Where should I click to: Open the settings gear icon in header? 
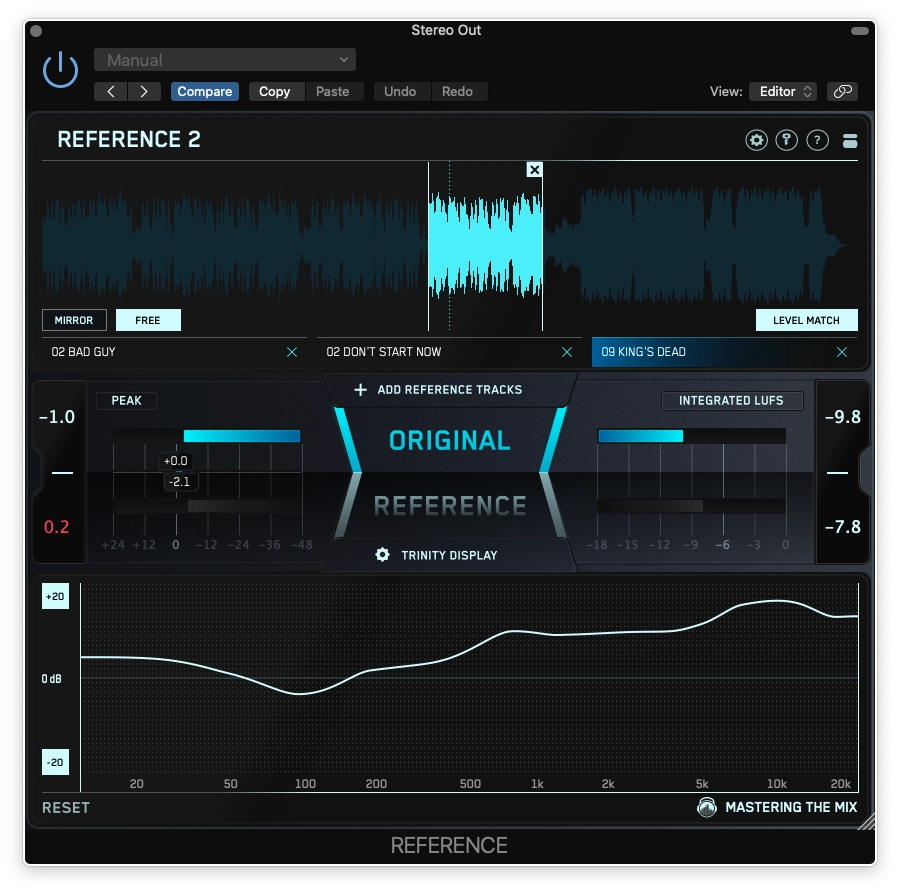click(756, 140)
